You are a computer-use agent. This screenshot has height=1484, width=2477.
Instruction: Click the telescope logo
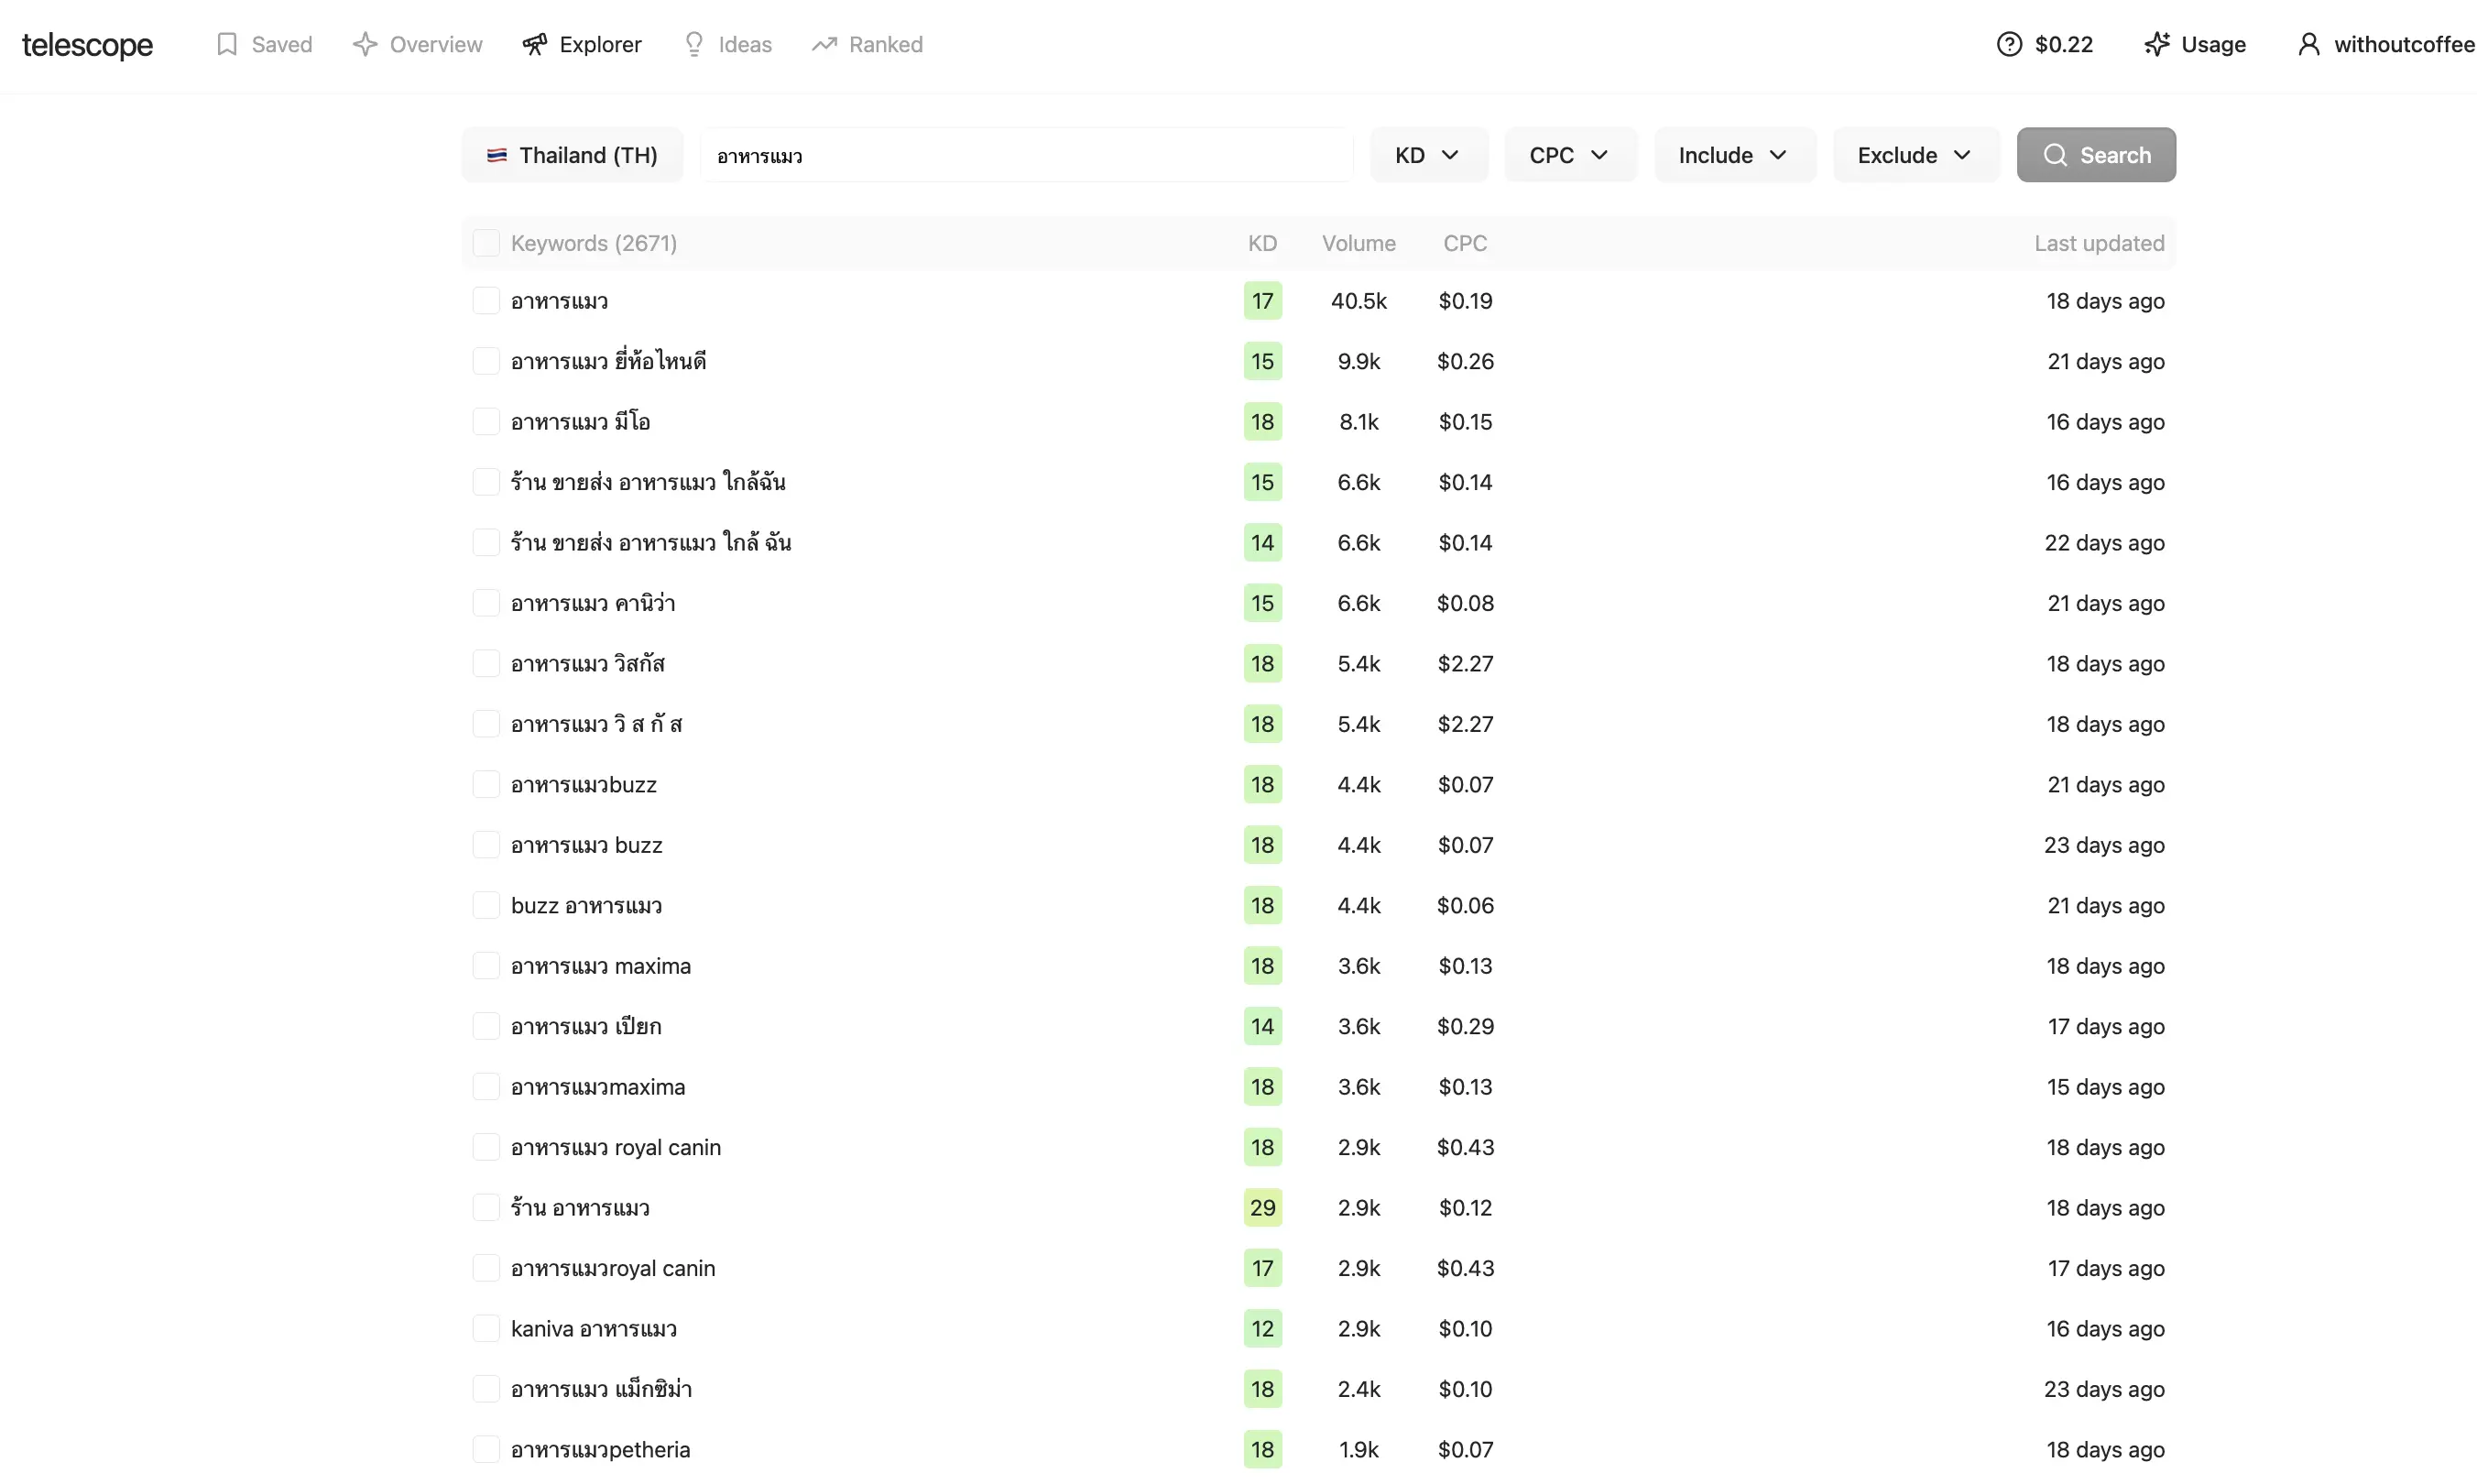87,45
